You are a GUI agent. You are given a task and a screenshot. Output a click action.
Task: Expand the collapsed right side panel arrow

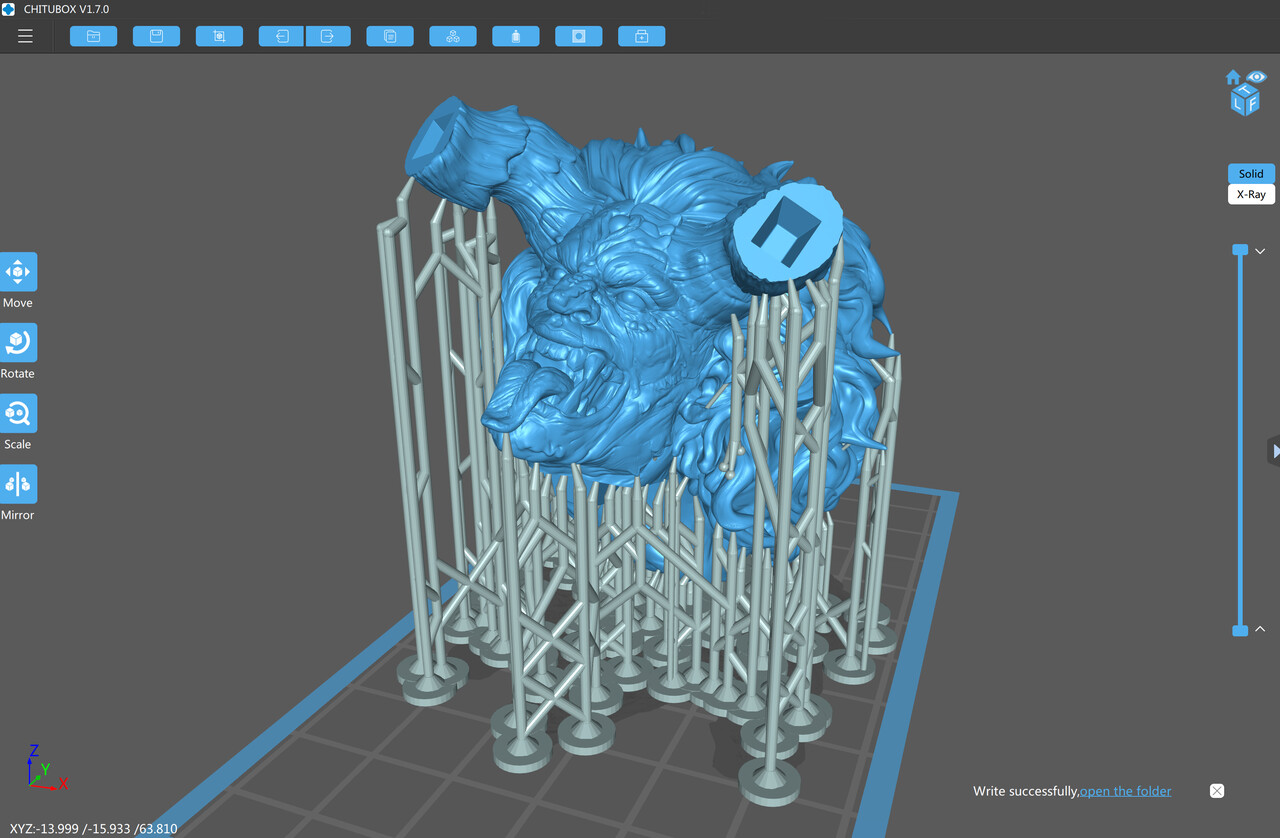(1275, 451)
